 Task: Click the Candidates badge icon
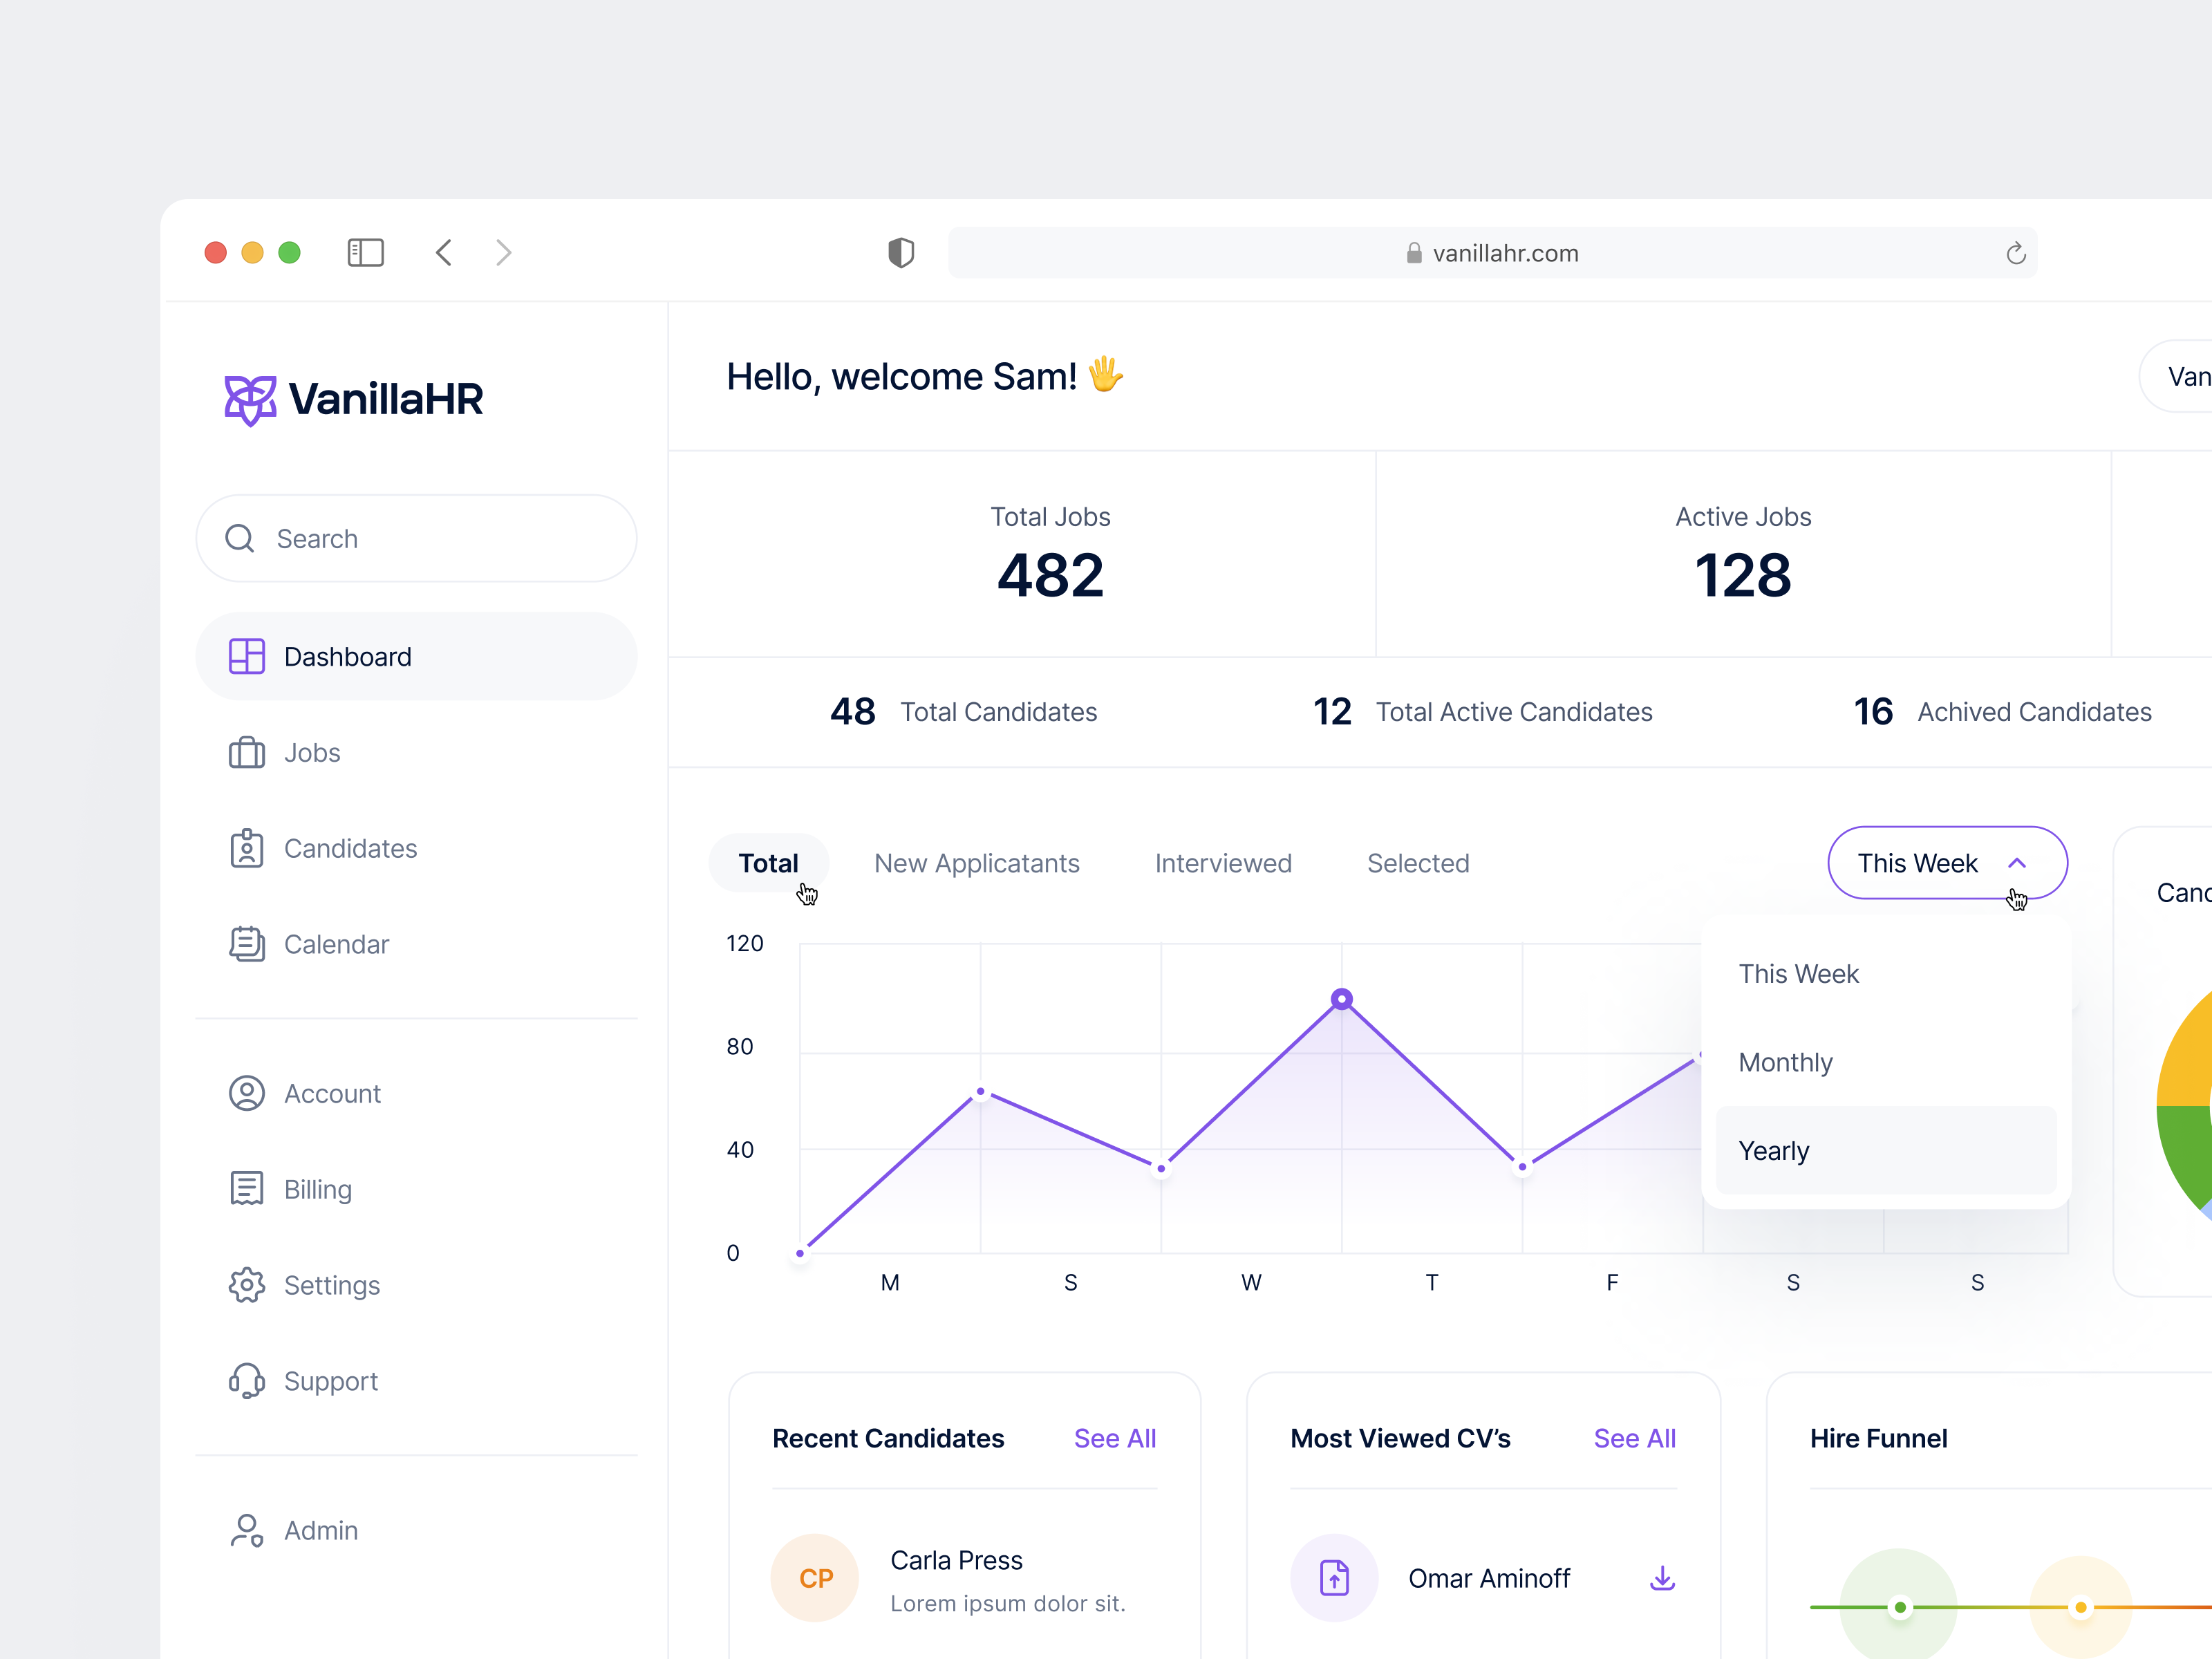coord(246,848)
